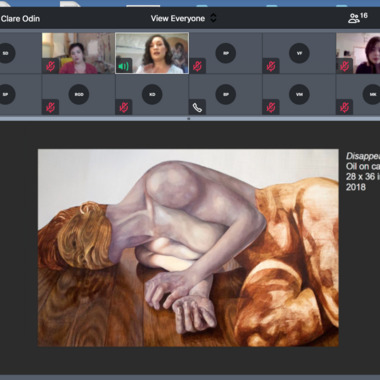Click the muted mic icon on KD tile

124,107
